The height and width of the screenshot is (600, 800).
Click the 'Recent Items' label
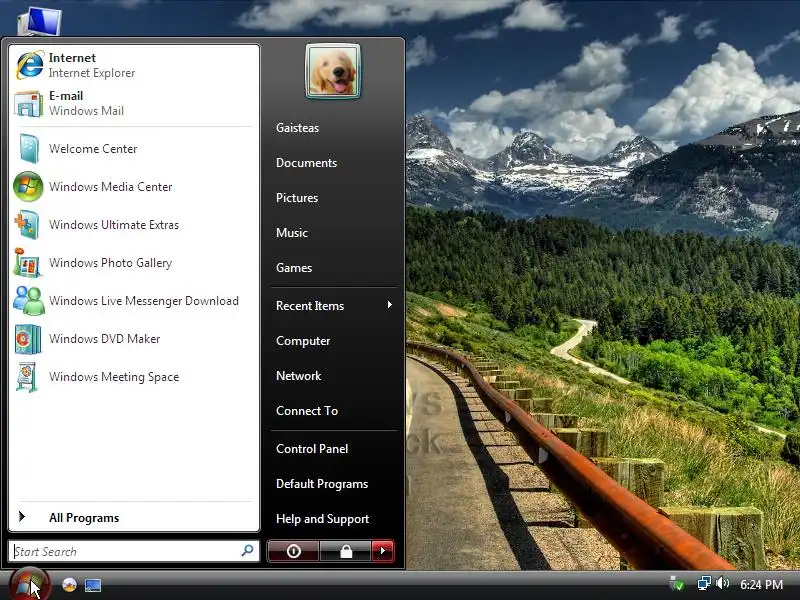310,306
